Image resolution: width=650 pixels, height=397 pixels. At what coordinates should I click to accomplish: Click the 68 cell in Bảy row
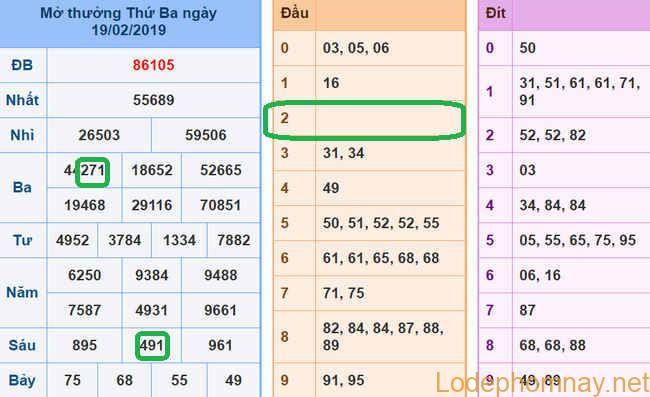[125, 380]
